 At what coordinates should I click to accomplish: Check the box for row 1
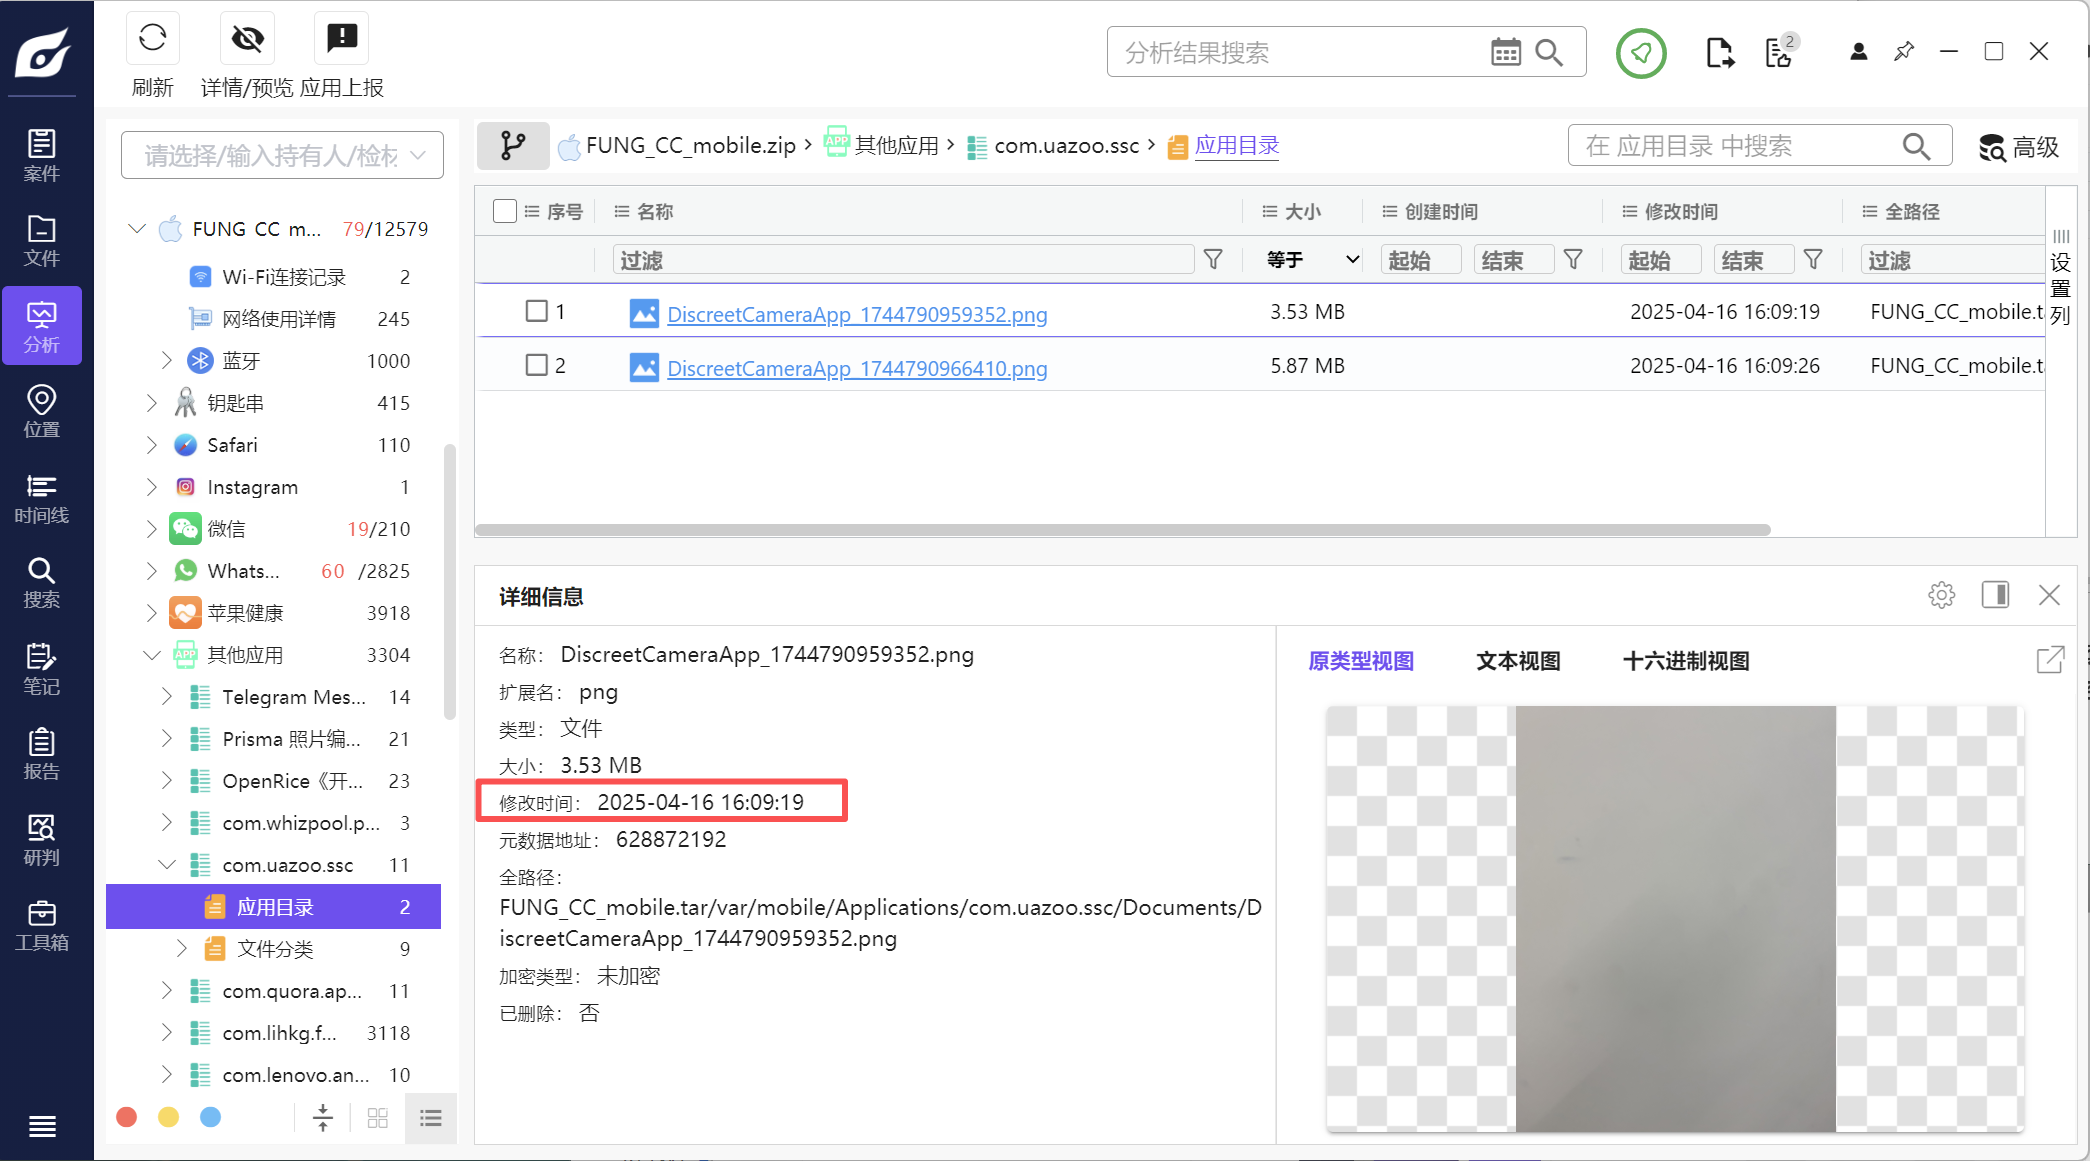tap(537, 311)
